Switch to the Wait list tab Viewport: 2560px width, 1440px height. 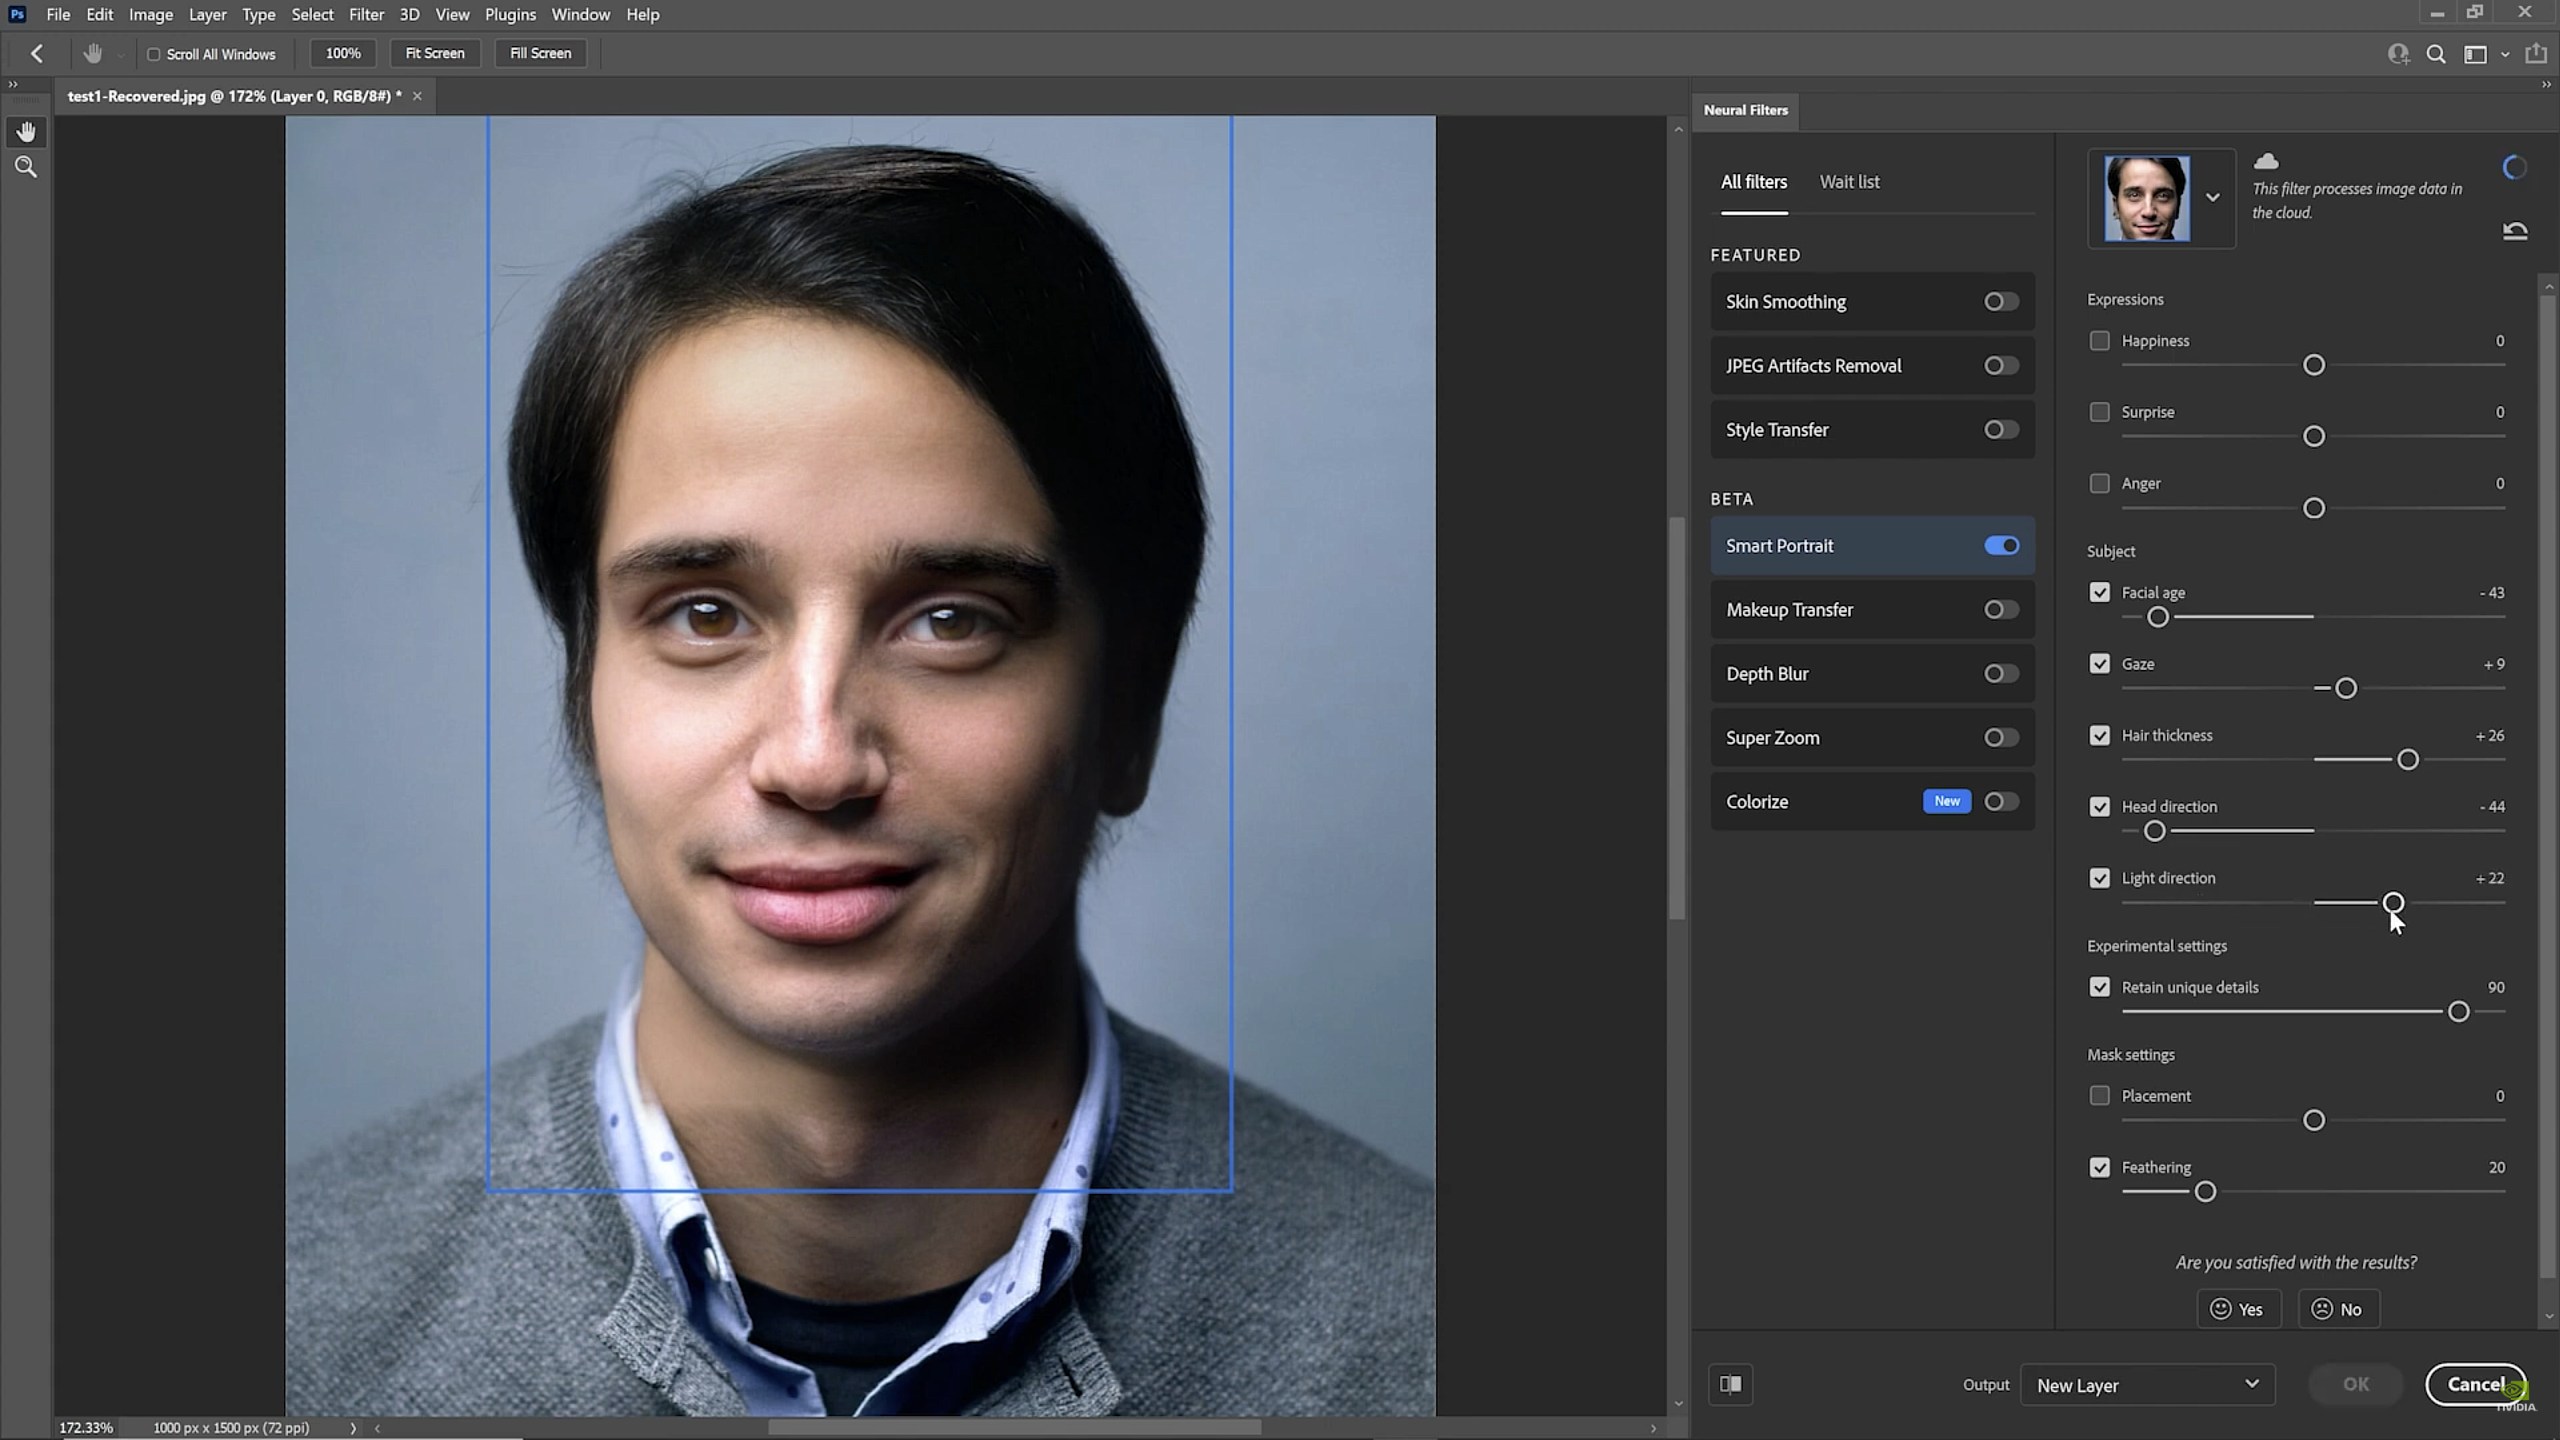pyautogui.click(x=1849, y=182)
